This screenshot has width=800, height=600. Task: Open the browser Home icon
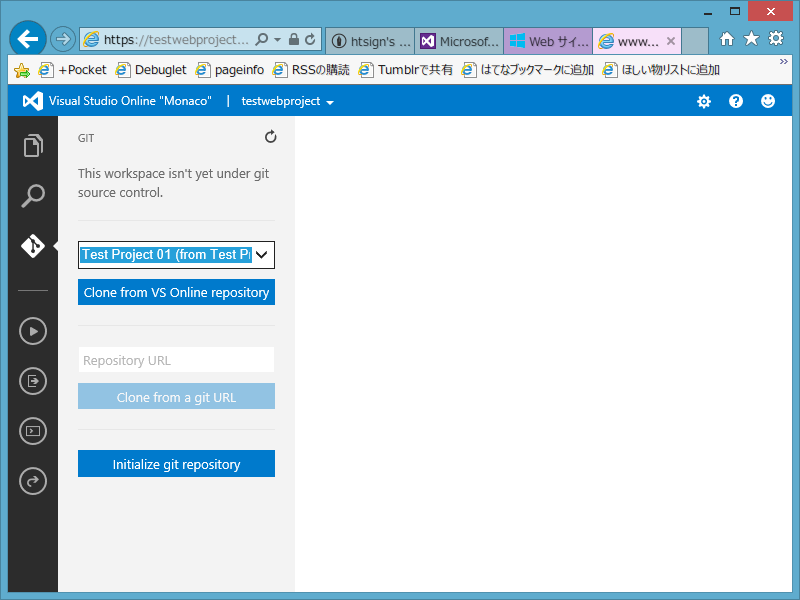click(x=727, y=38)
